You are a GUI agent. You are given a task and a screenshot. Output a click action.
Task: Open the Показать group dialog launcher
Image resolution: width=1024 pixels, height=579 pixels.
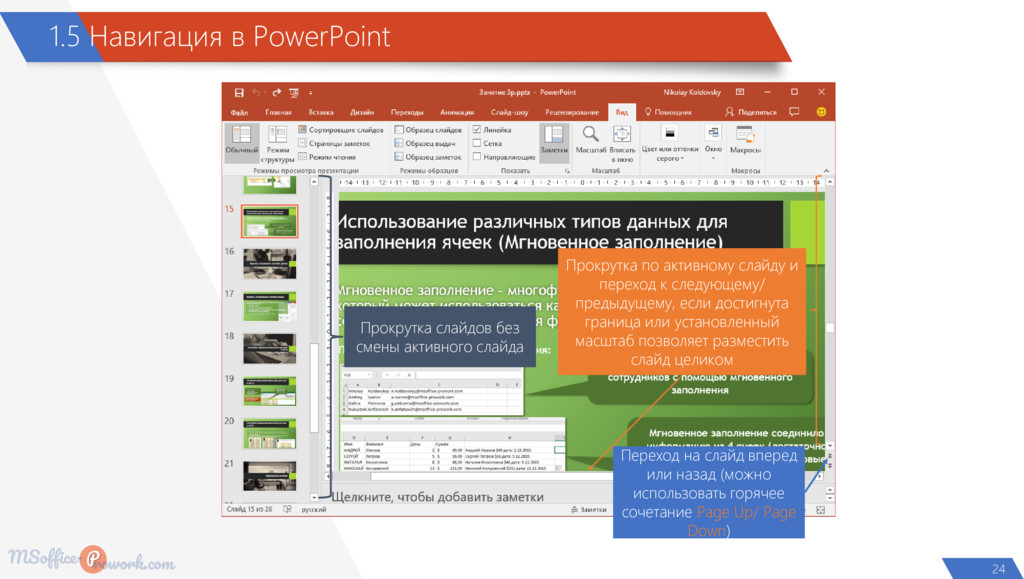pyautogui.click(x=567, y=171)
